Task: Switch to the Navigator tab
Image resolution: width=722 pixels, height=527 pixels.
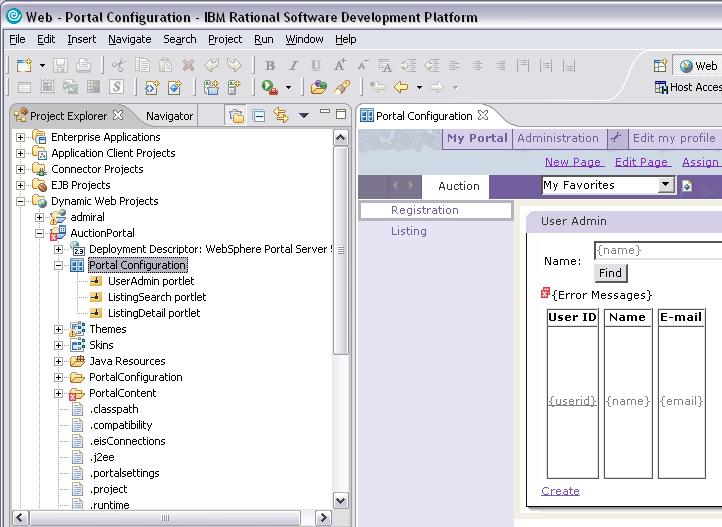Action: (x=169, y=116)
